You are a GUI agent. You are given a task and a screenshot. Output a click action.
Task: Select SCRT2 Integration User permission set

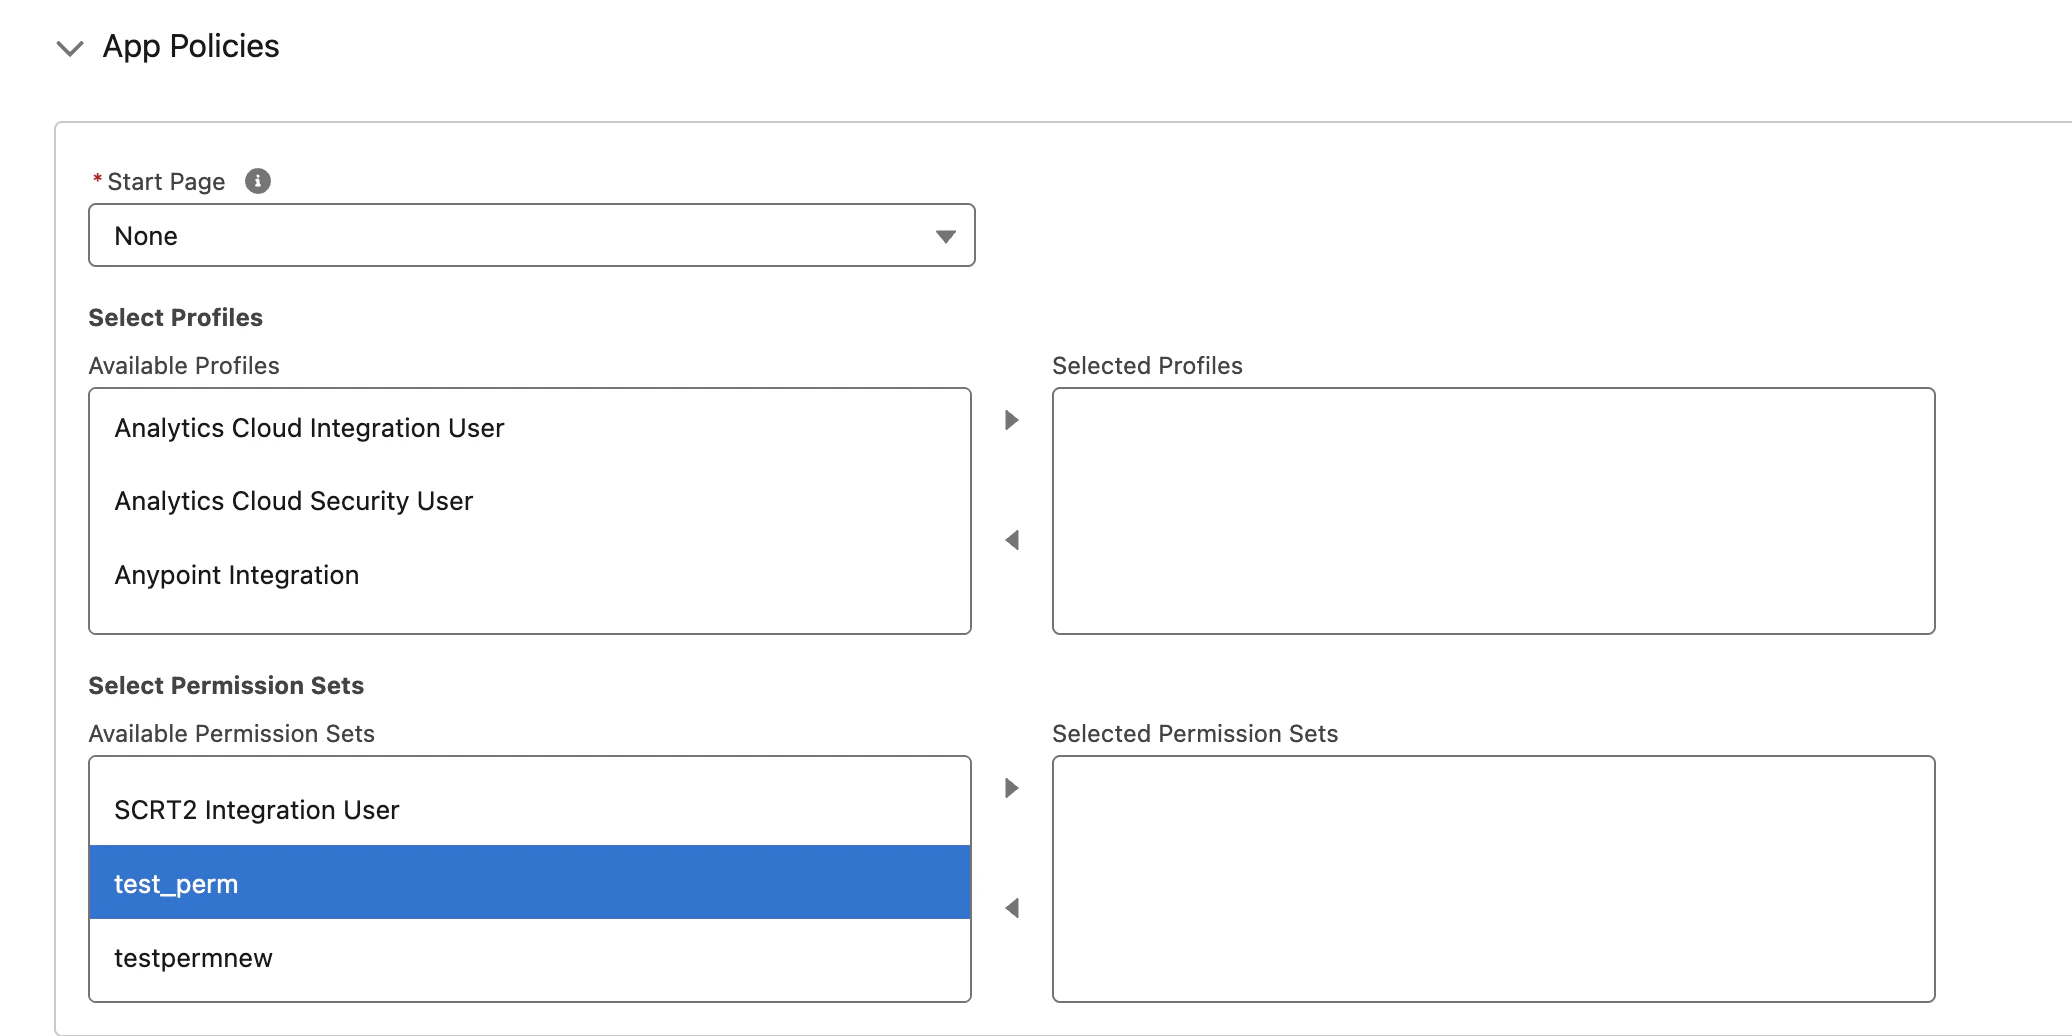pyautogui.click(x=256, y=810)
